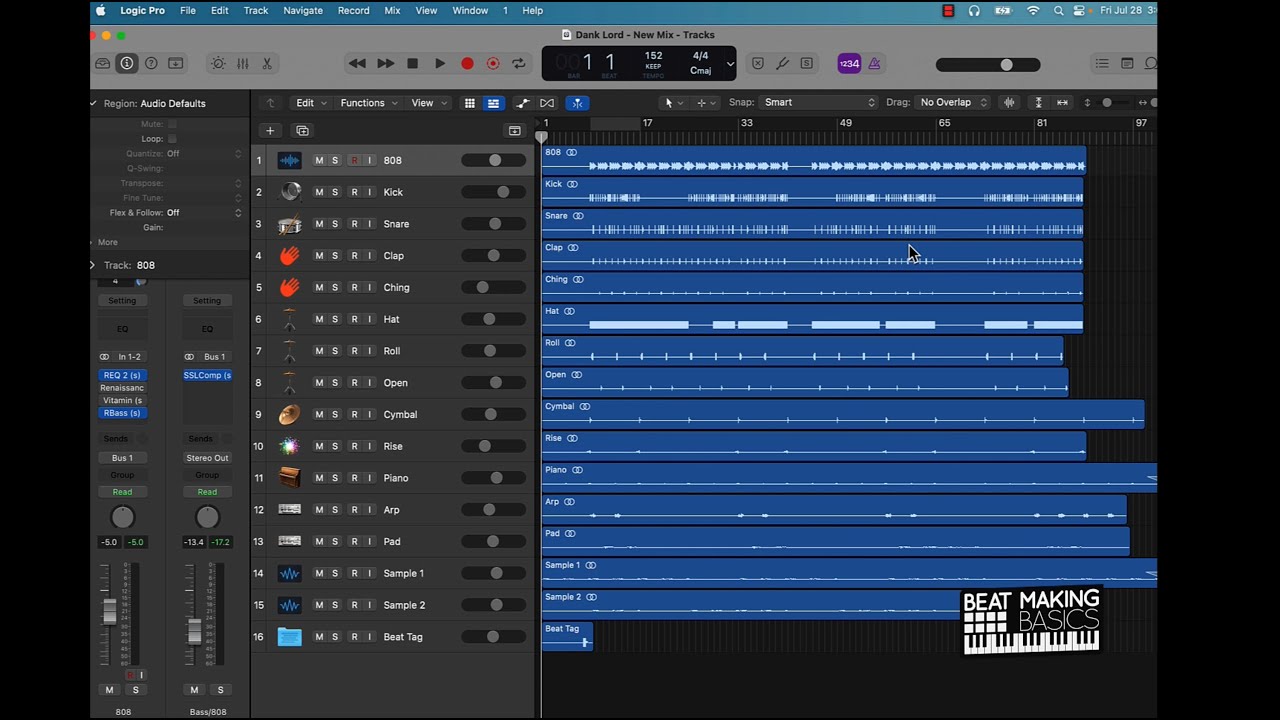Click the Bus 1 output slot
This screenshot has width=1280, height=720.
point(122,458)
